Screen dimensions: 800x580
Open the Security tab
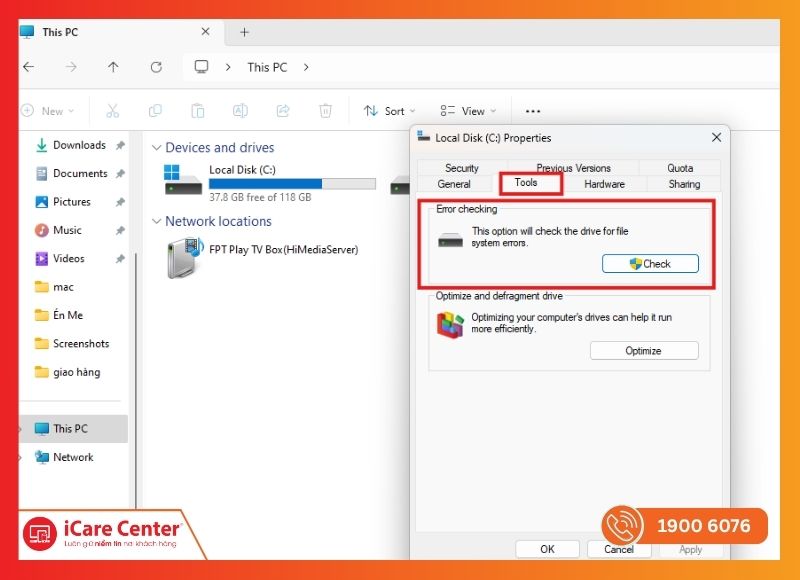click(x=461, y=168)
